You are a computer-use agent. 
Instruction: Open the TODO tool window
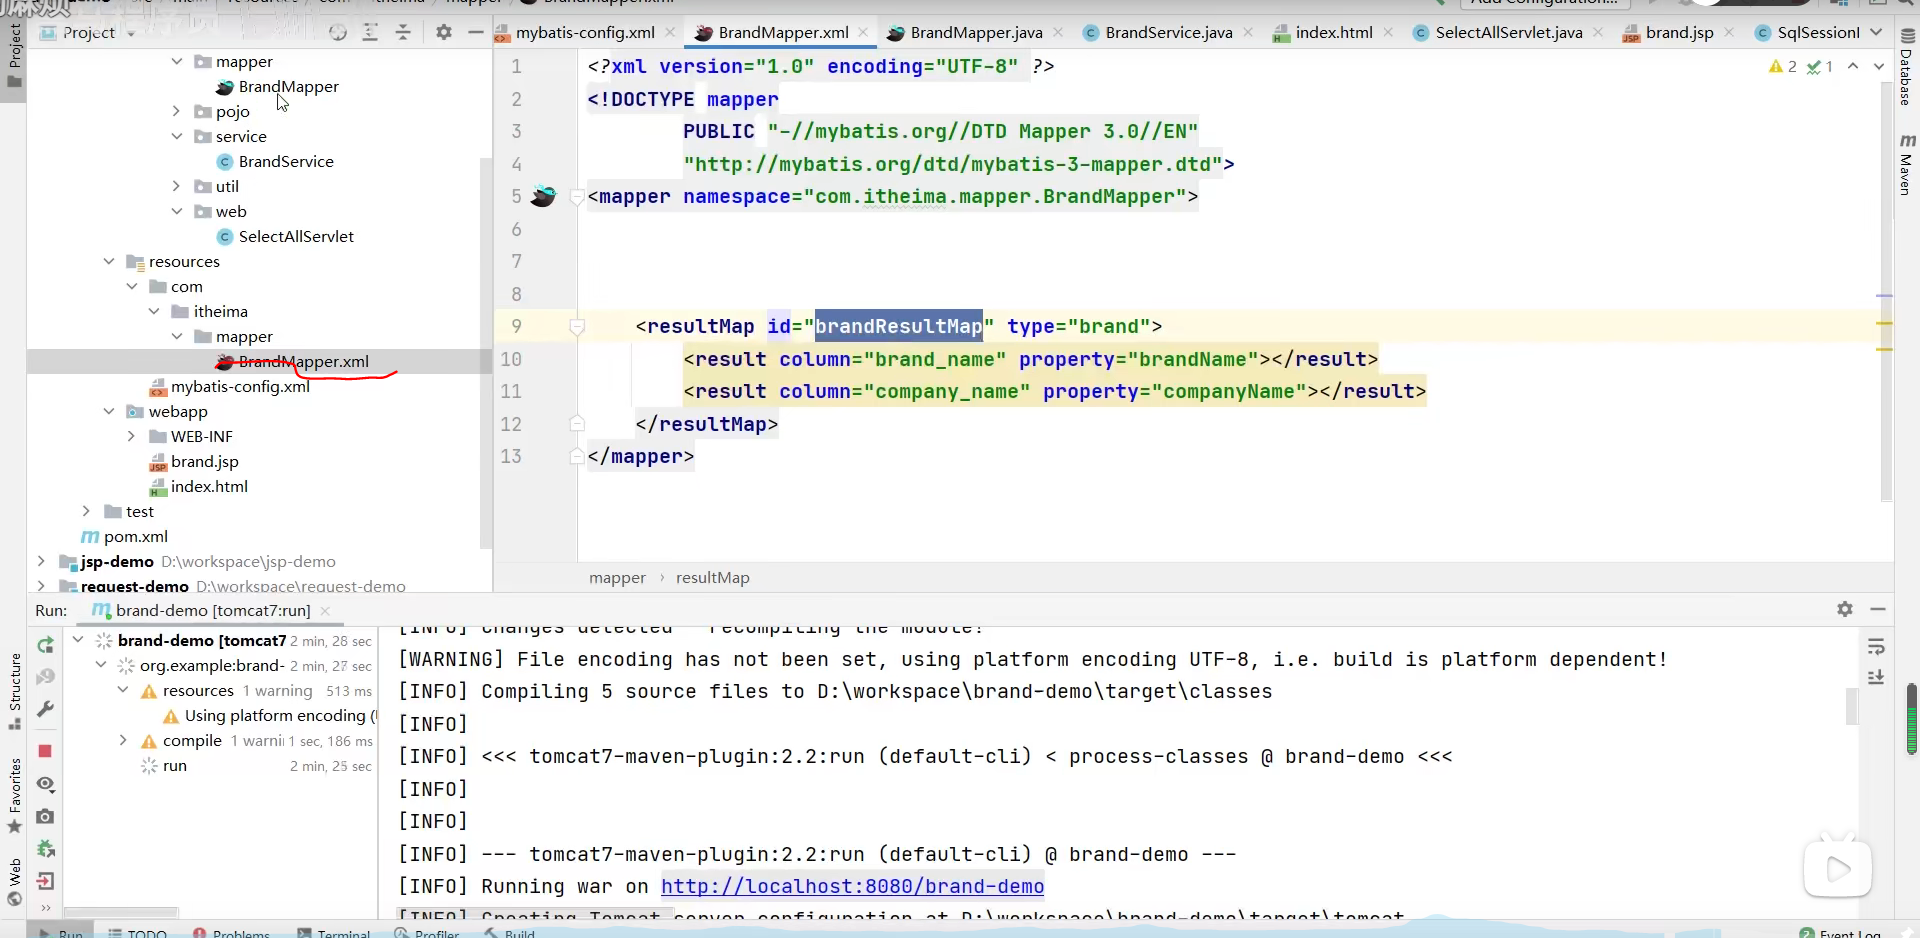(x=138, y=932)
